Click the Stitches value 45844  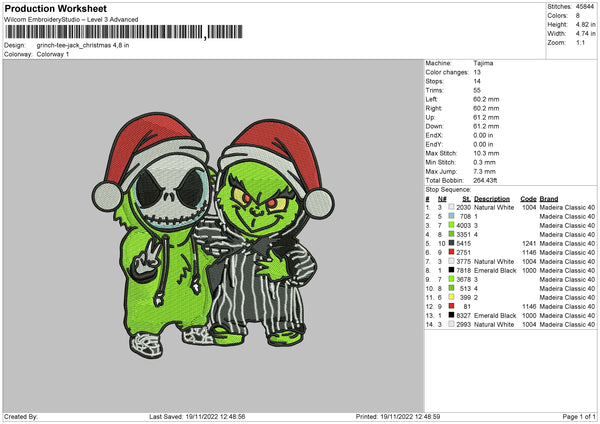(x=585, y=7)
